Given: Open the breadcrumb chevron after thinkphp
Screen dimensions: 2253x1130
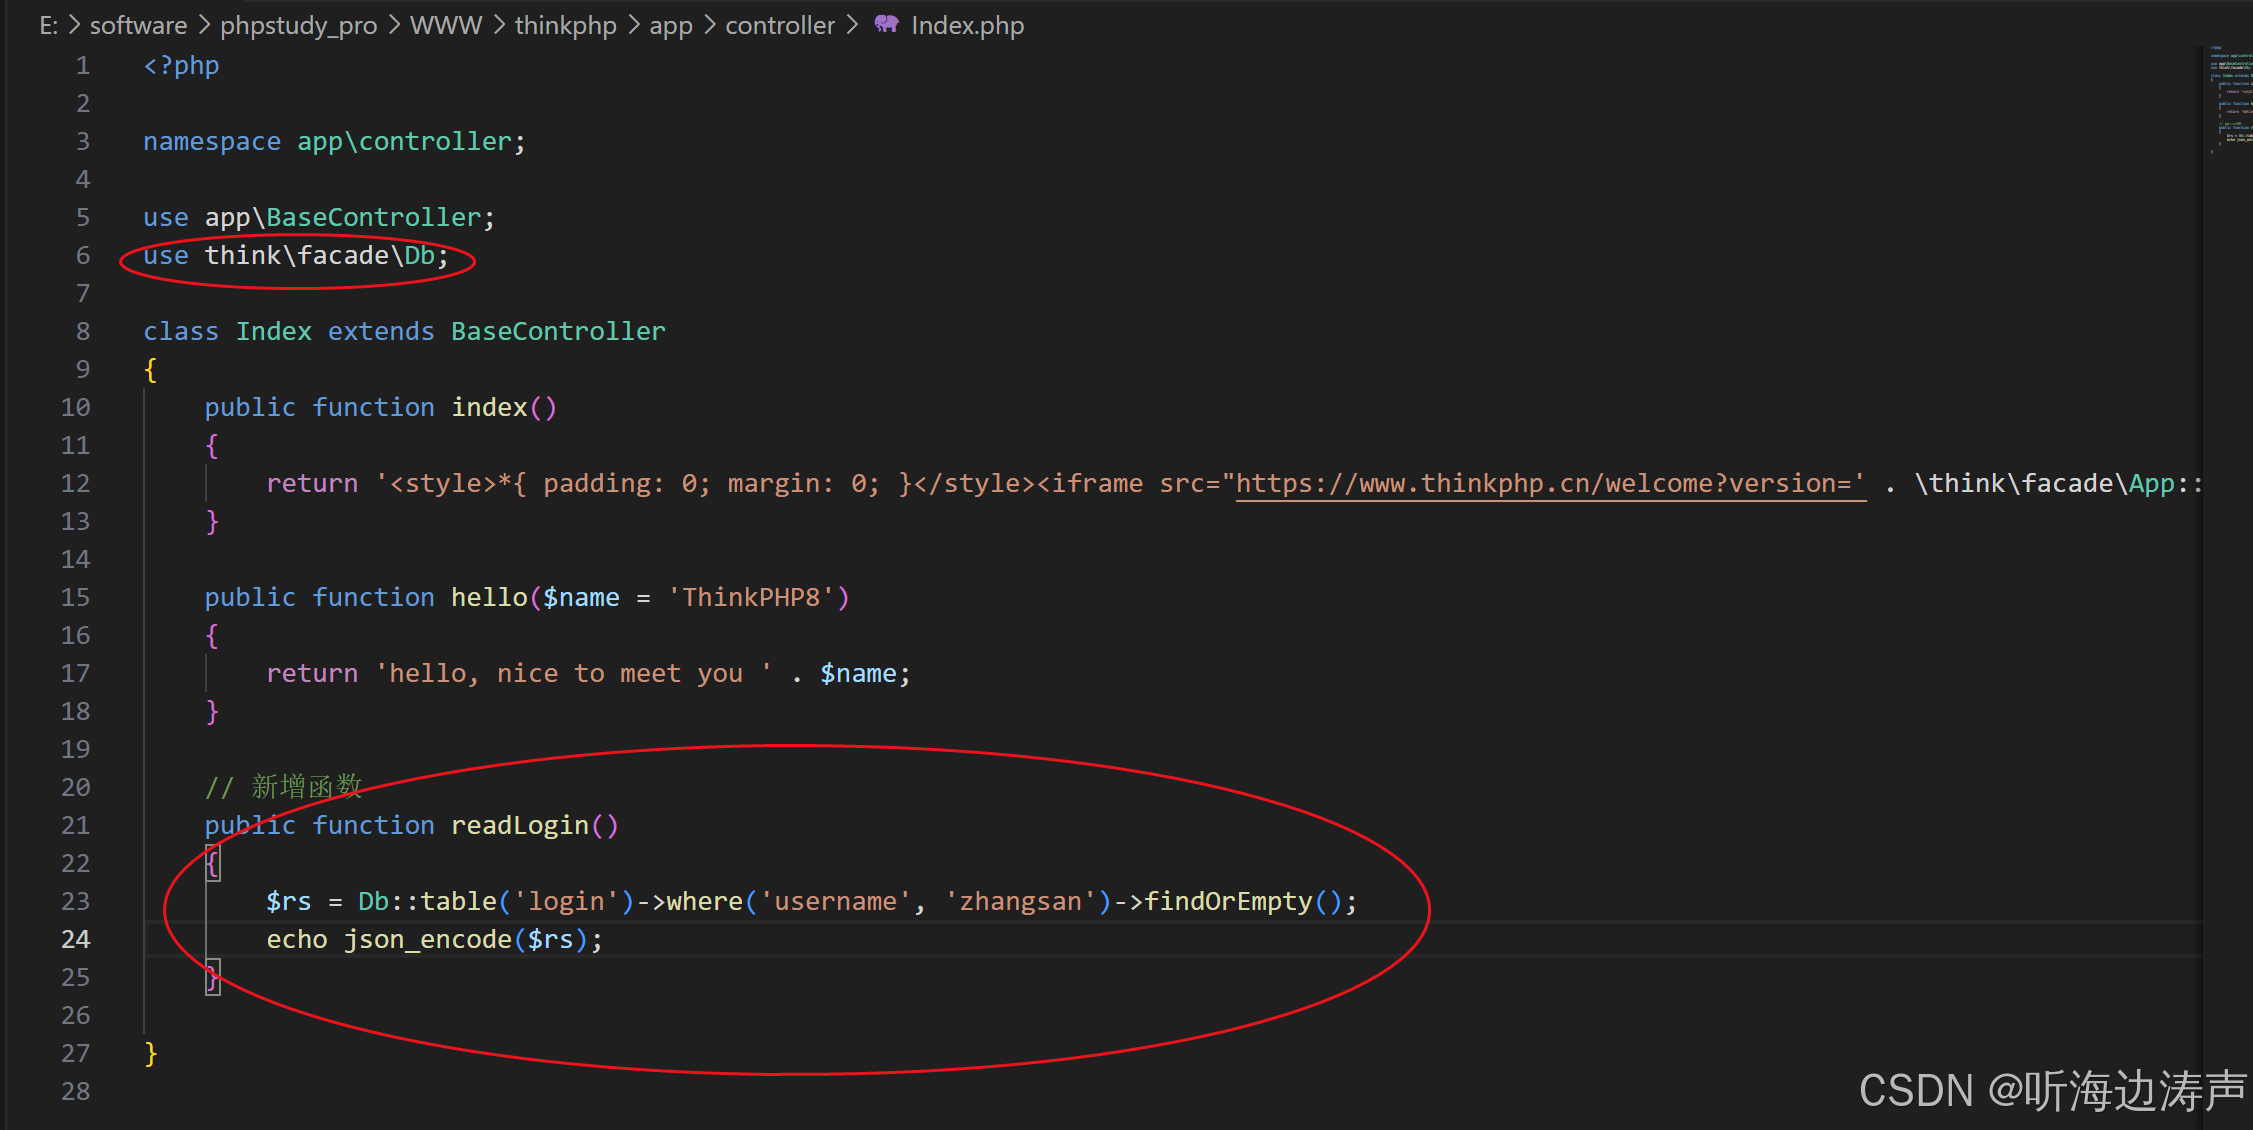Looking at the screenshot, I should coord(632,25).
